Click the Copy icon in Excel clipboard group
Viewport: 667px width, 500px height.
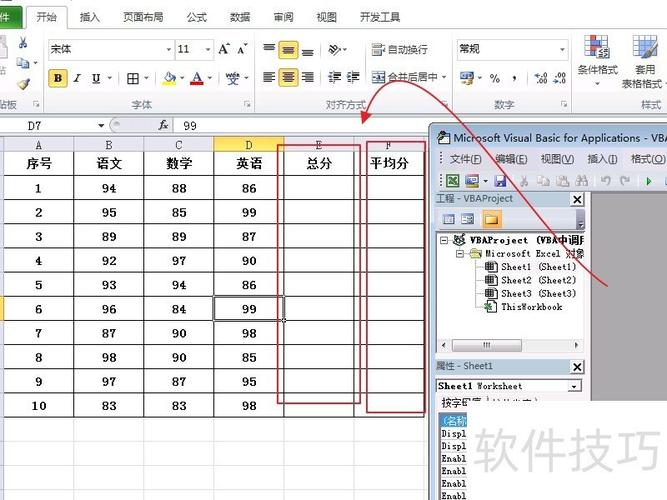[23, 63]
